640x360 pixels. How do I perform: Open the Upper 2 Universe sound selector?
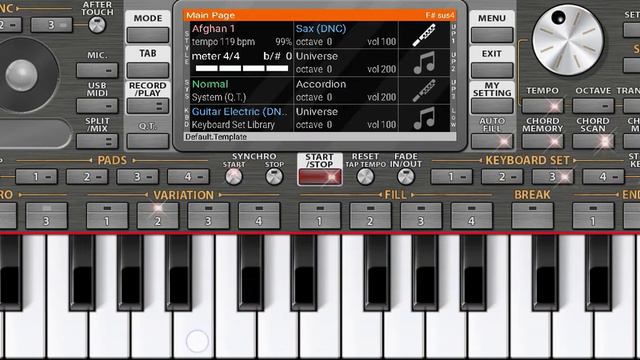tap(317, 56)
